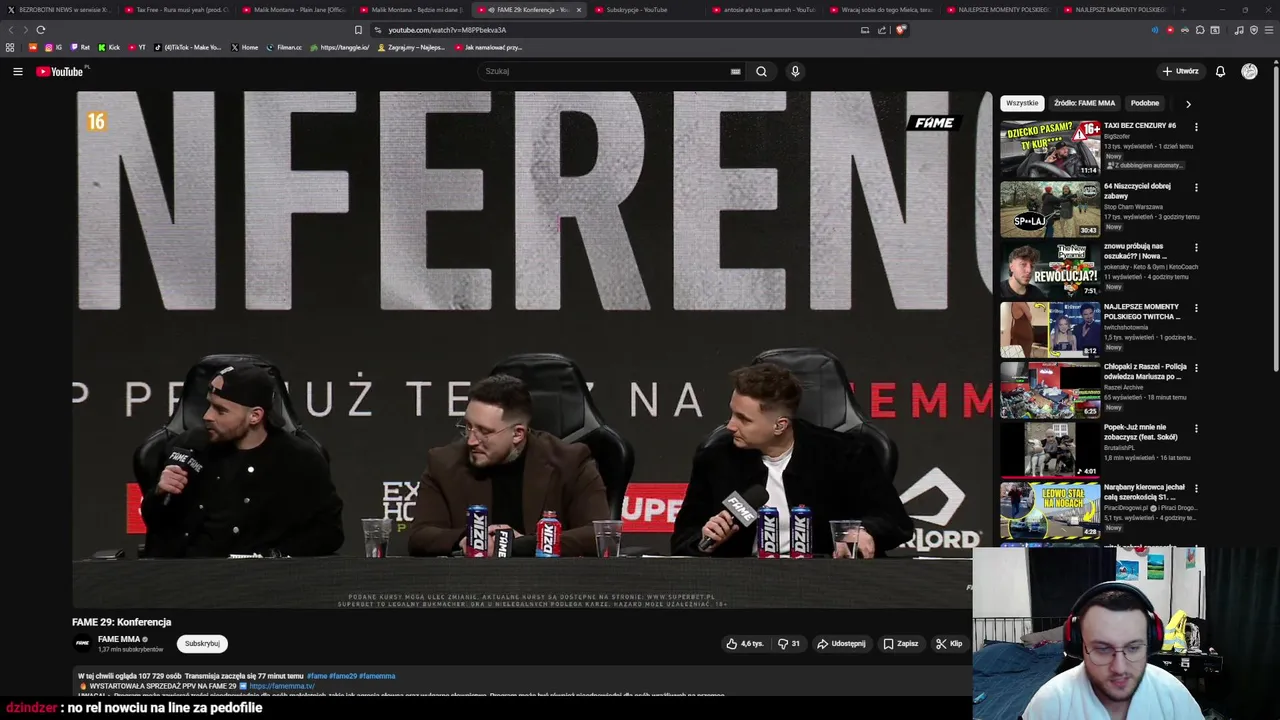Open the on-screen keyboard icon in search
The width and height of the screenshot is (1280, 720).
pyautogui.click(x=735, y=71)
